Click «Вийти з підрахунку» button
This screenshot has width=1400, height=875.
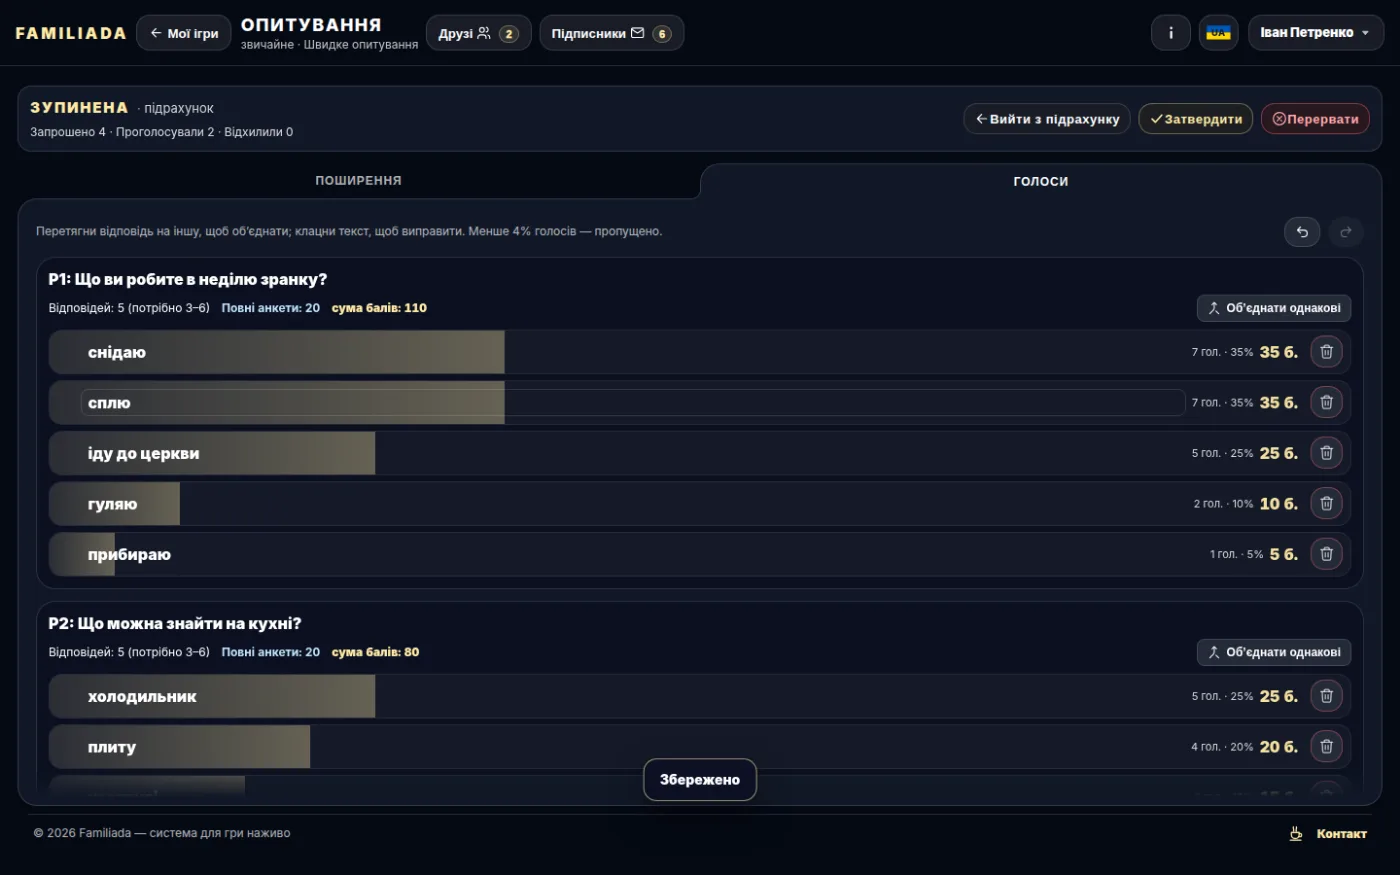tap(1047, 119)
